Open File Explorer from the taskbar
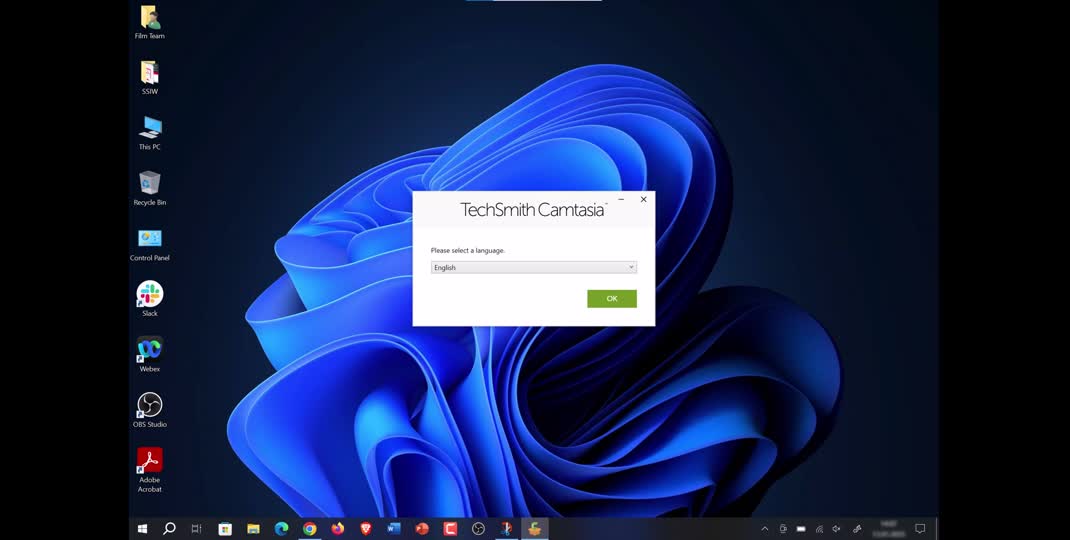The image size is (1070, 540). tap(253, 528)
